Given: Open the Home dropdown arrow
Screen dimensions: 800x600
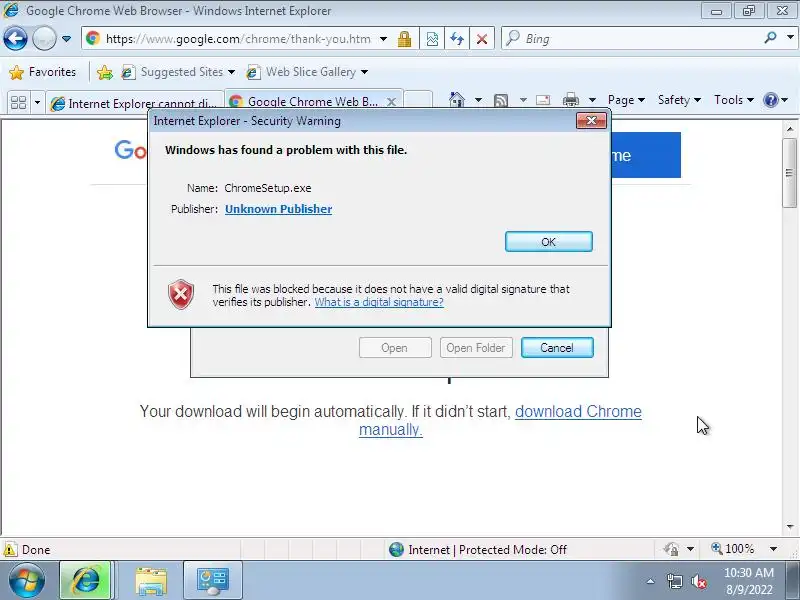Looking at the screenshot, I should pyautogui.click(x=478, y=100).
